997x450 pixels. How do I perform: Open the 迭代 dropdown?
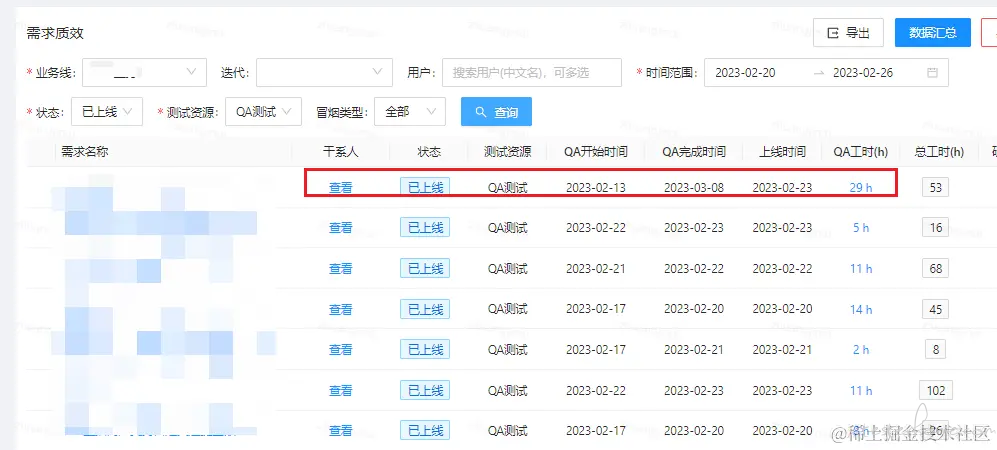(x=324, y=72)
